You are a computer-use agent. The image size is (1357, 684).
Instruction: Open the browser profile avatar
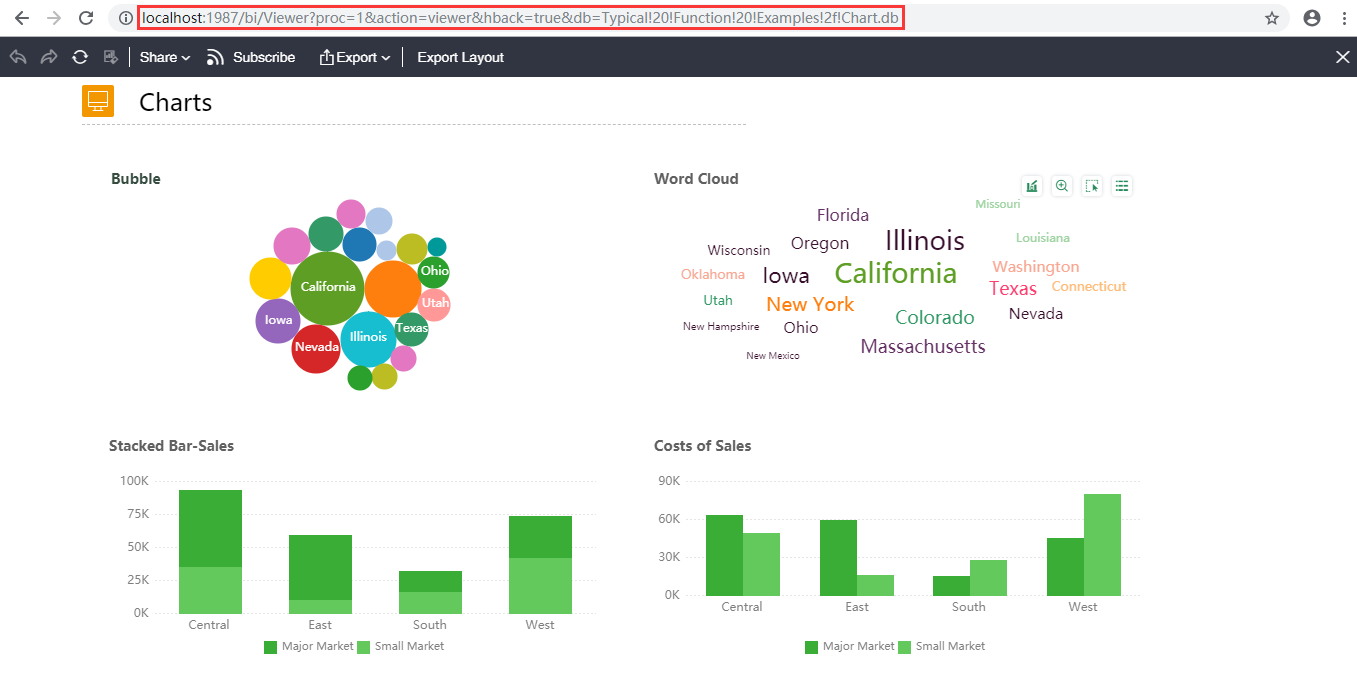click(1312, 18)
